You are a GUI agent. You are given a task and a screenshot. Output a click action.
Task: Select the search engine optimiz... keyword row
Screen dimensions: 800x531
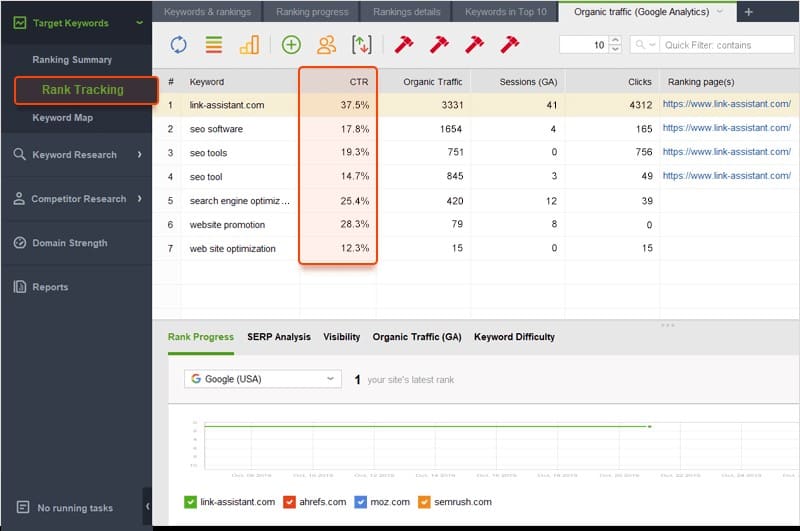(x=476, y=201)
